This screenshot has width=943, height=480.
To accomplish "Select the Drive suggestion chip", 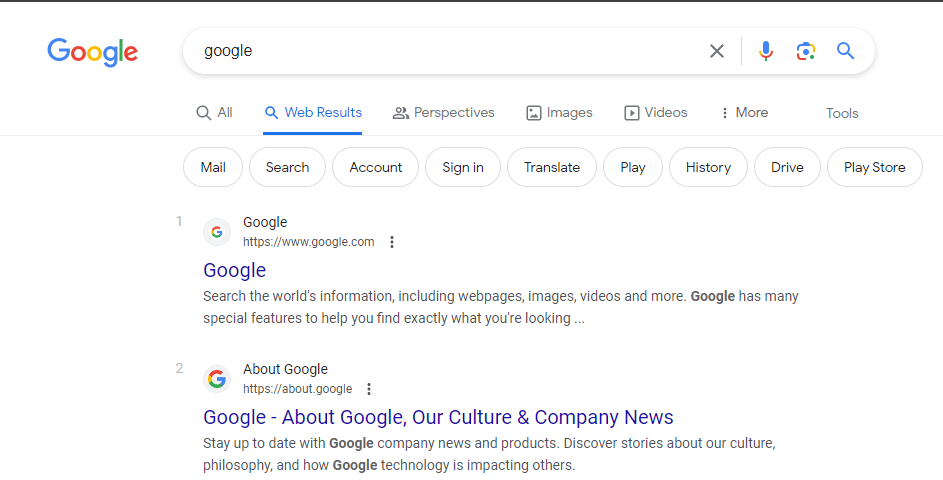I will [x=787, y=167].
